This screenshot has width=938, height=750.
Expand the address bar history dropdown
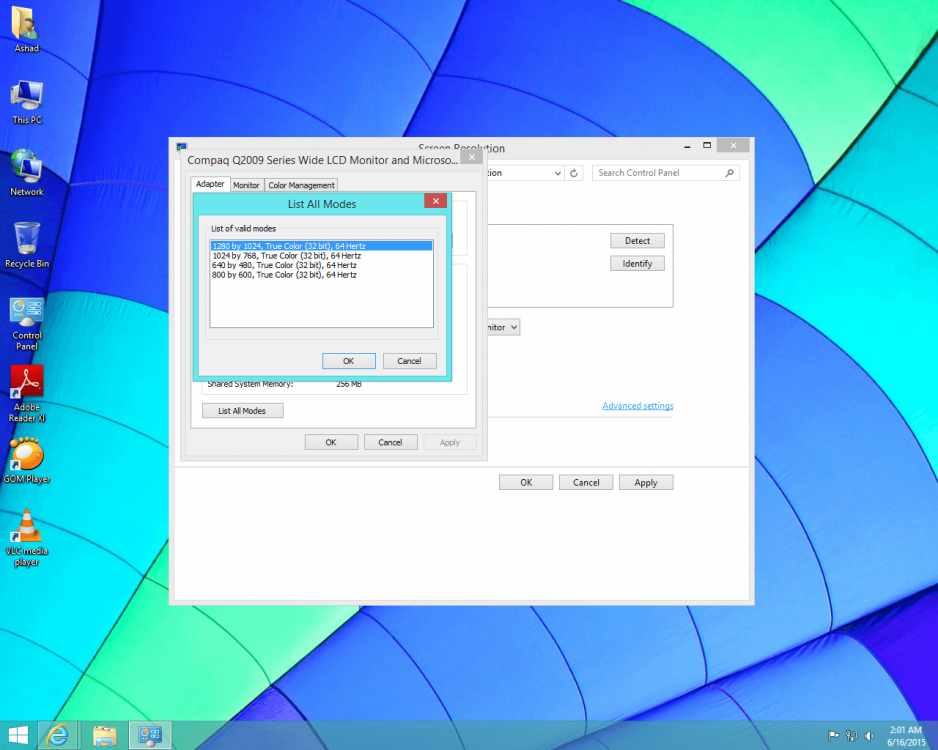tap(558, 173)
